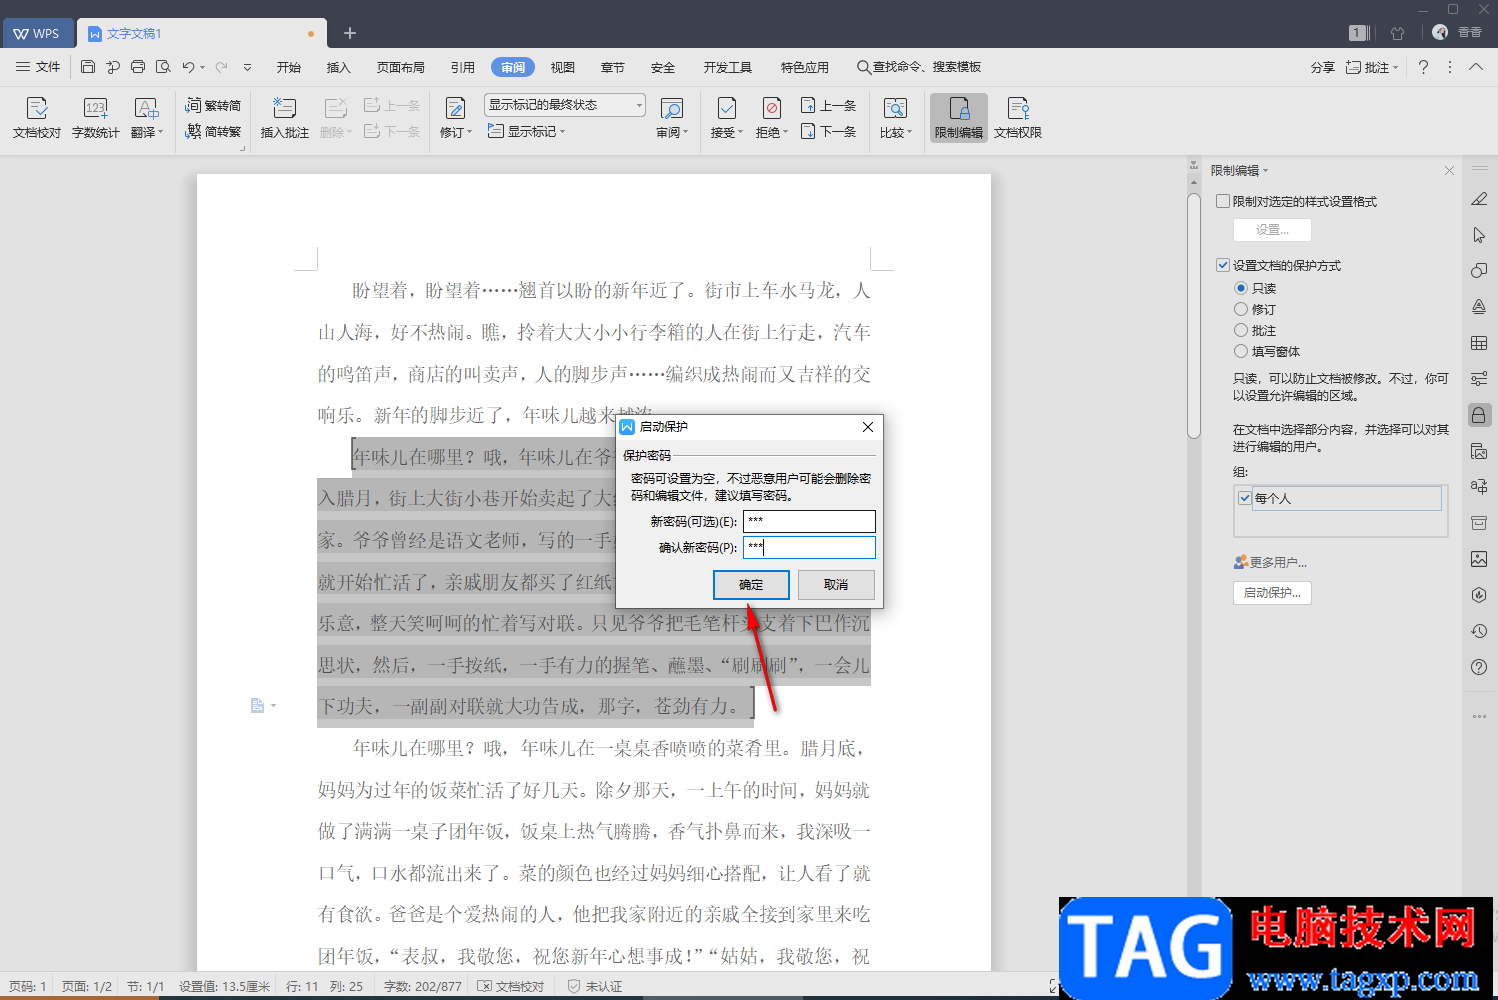
Task: Select the 只读 radio option
Action: (x=1241, y=288)
